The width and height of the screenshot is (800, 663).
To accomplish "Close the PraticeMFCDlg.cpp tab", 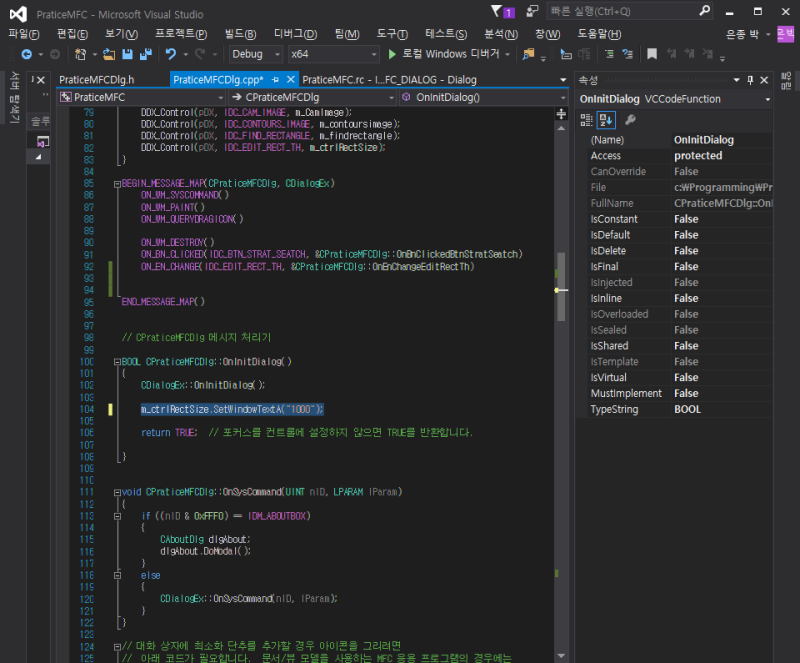I will click(x=290, y=79).
